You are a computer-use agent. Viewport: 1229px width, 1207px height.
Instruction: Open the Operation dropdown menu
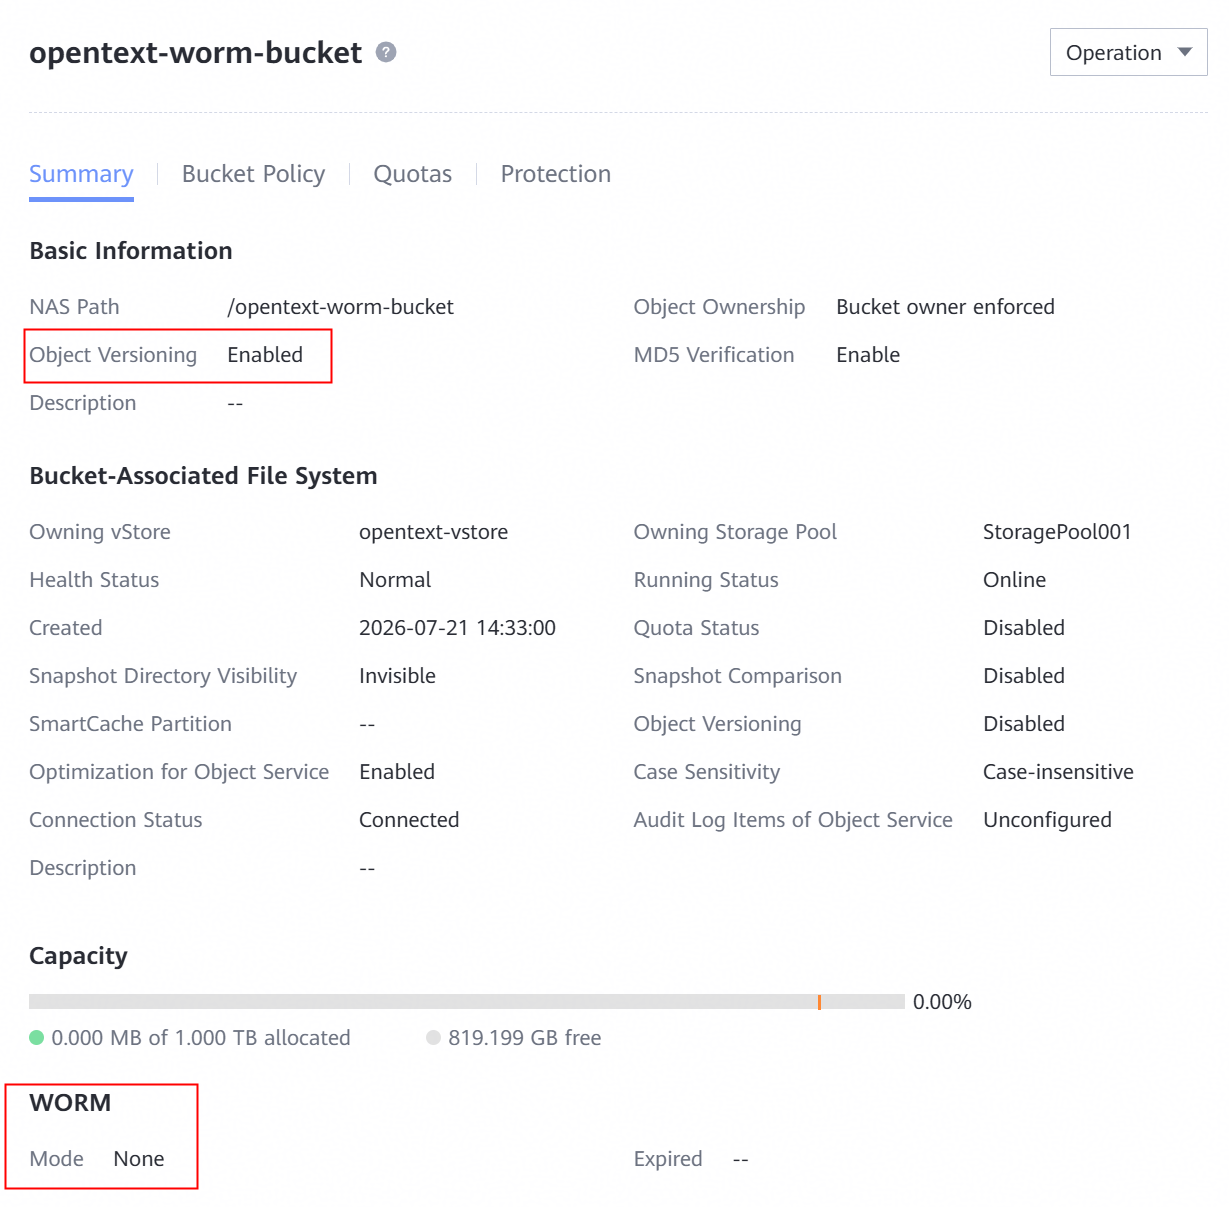click(x=1128, y=52)
